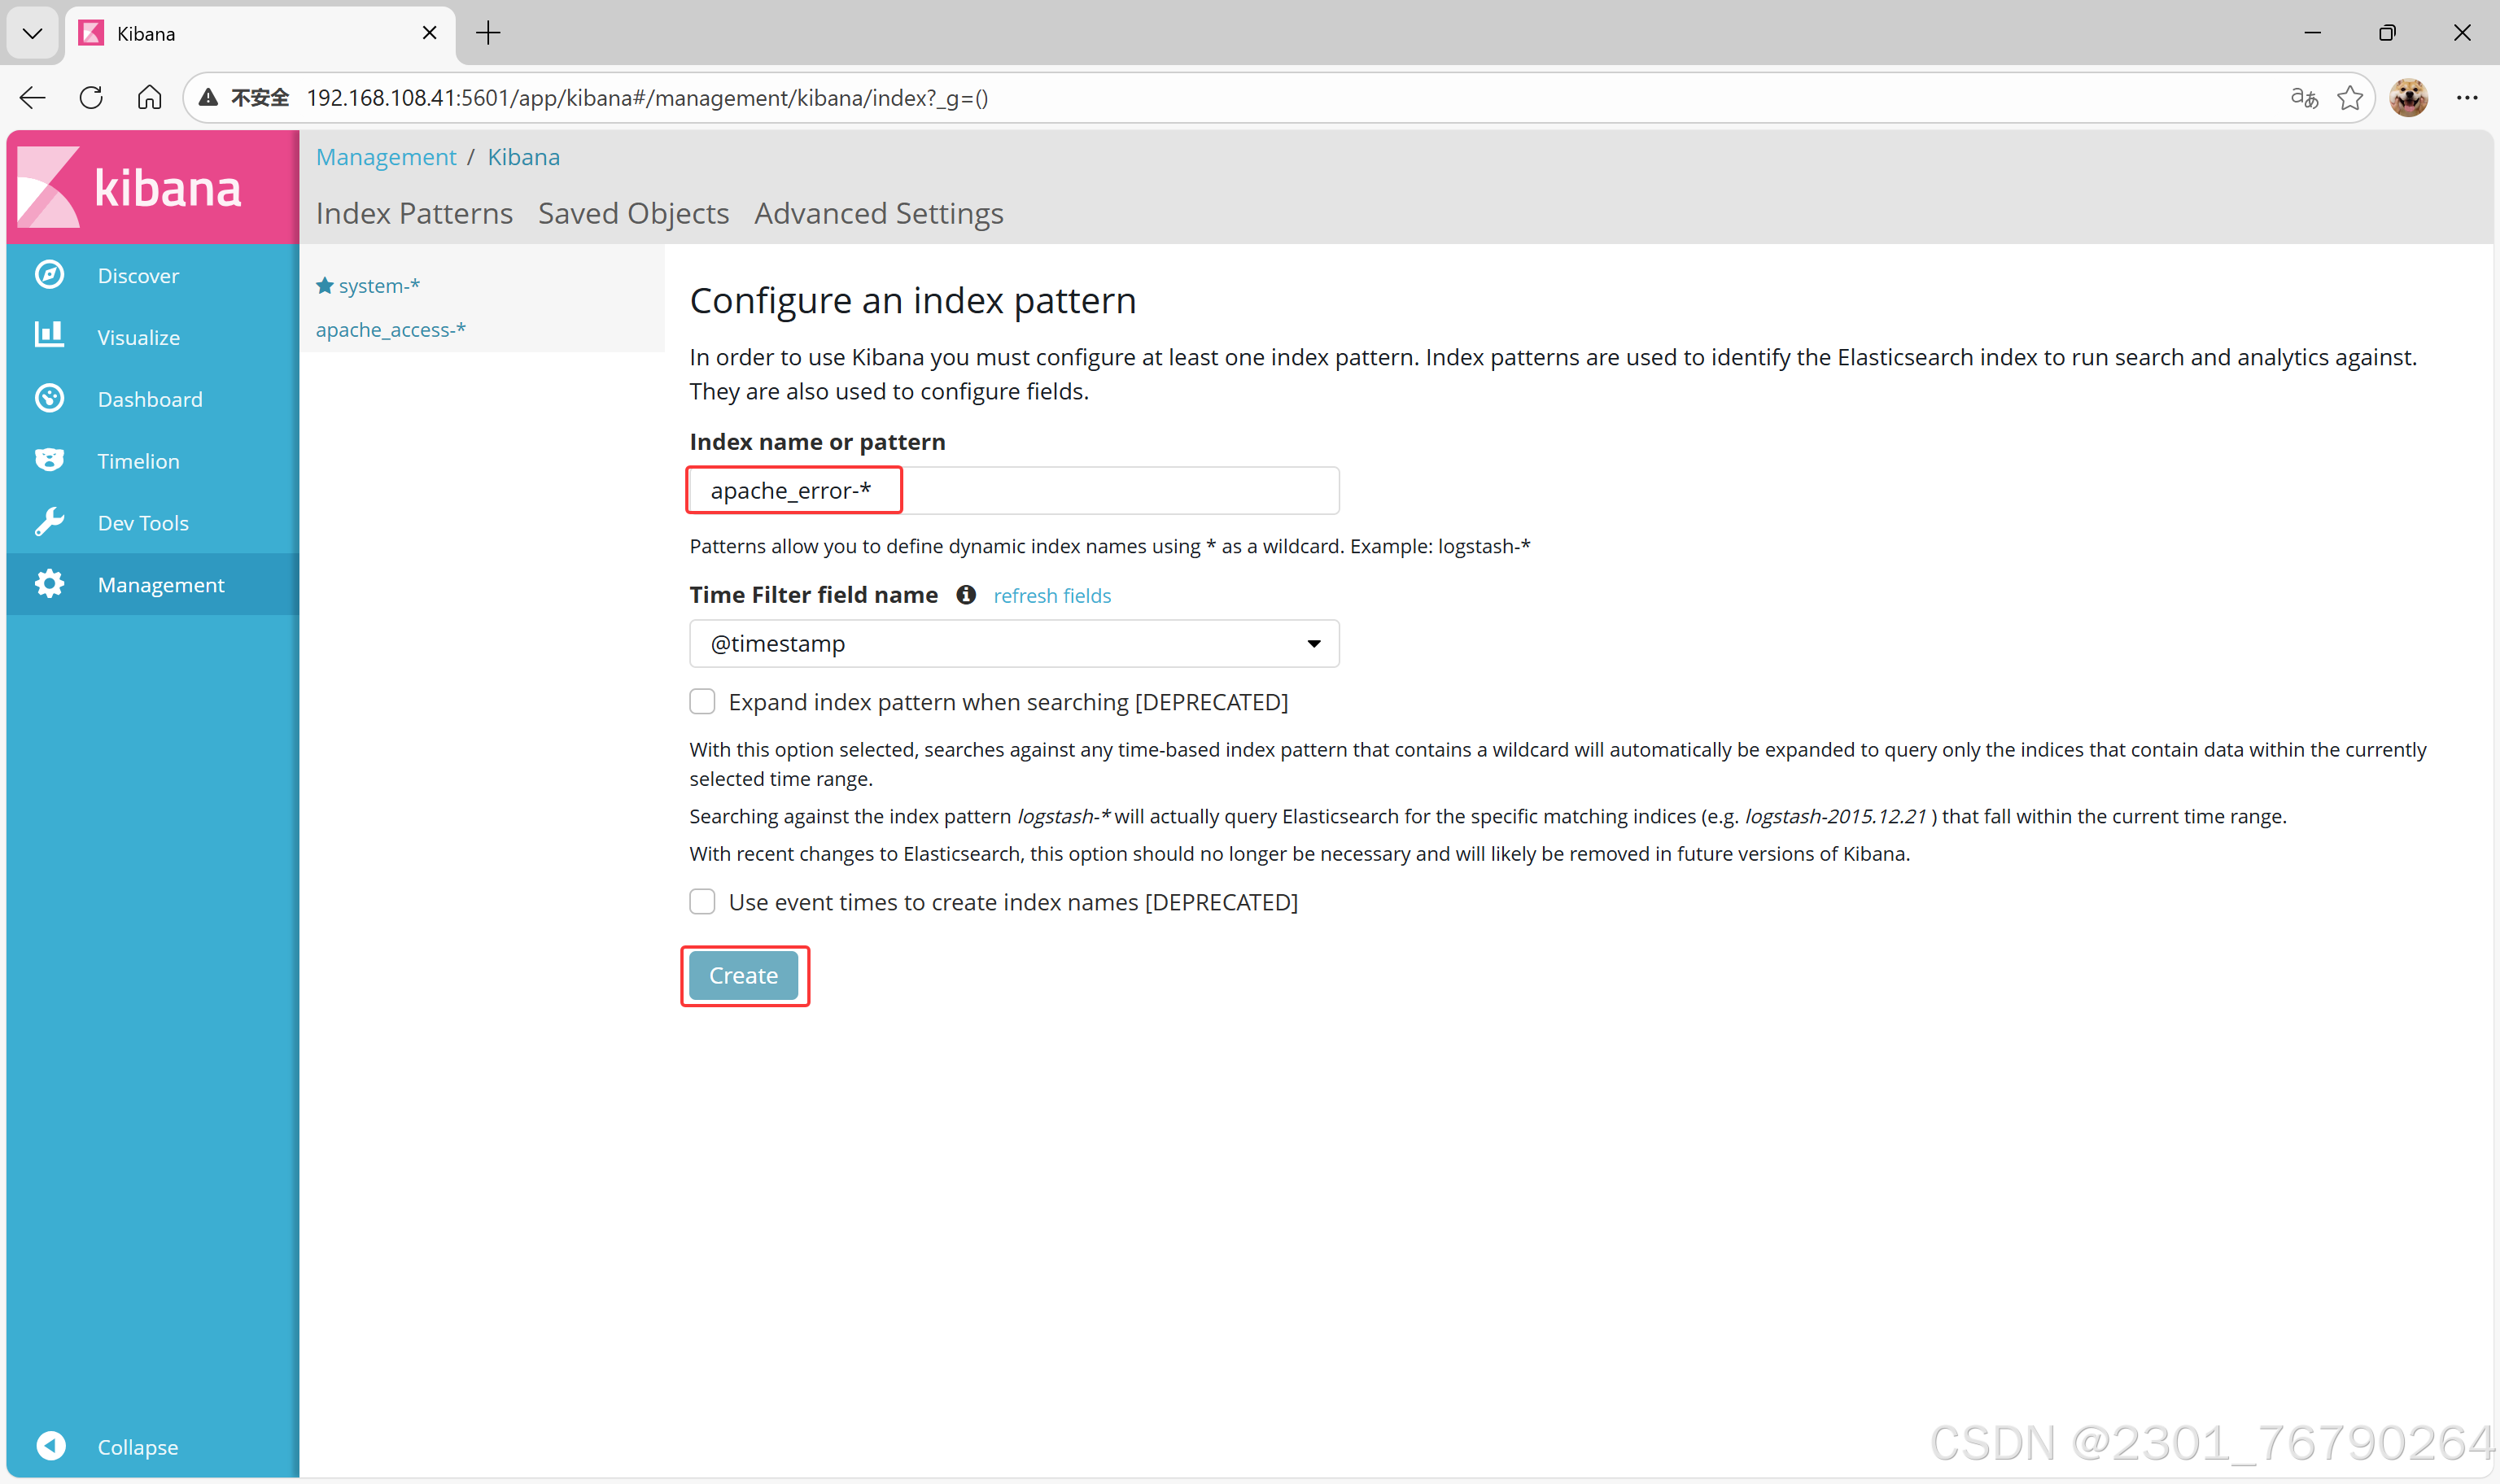
Task: Click the browser address bar URL
Action: coord(647,98)
